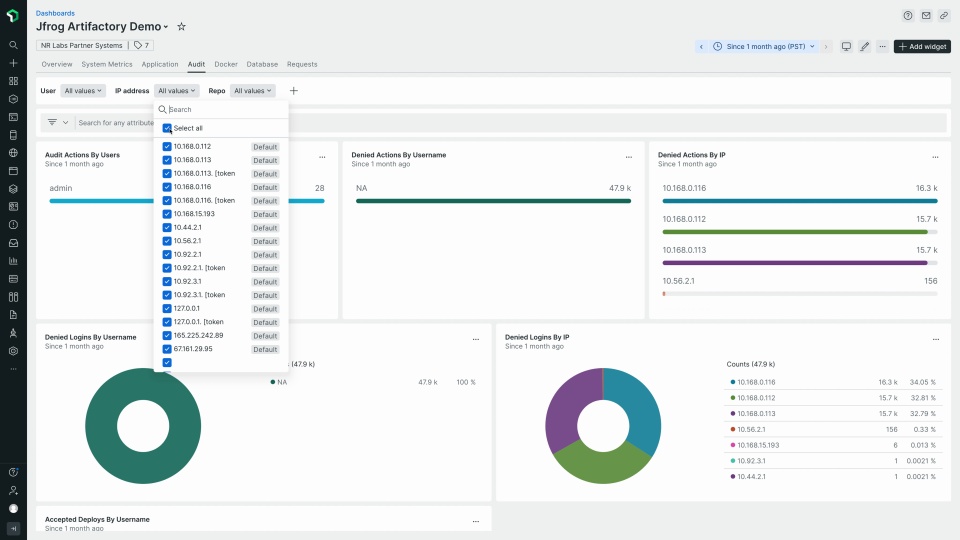Copy the dashboard link with chain icon
Image resolution: width=960 pixels, height=540 pixels.
943,16
